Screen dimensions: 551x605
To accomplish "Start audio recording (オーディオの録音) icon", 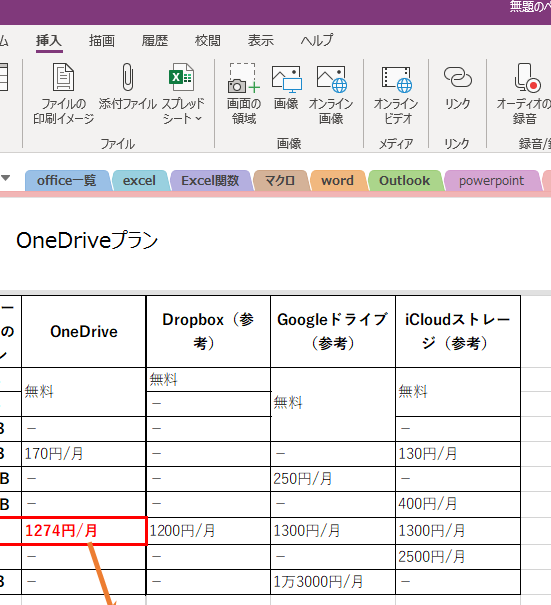I will point(527,78).
